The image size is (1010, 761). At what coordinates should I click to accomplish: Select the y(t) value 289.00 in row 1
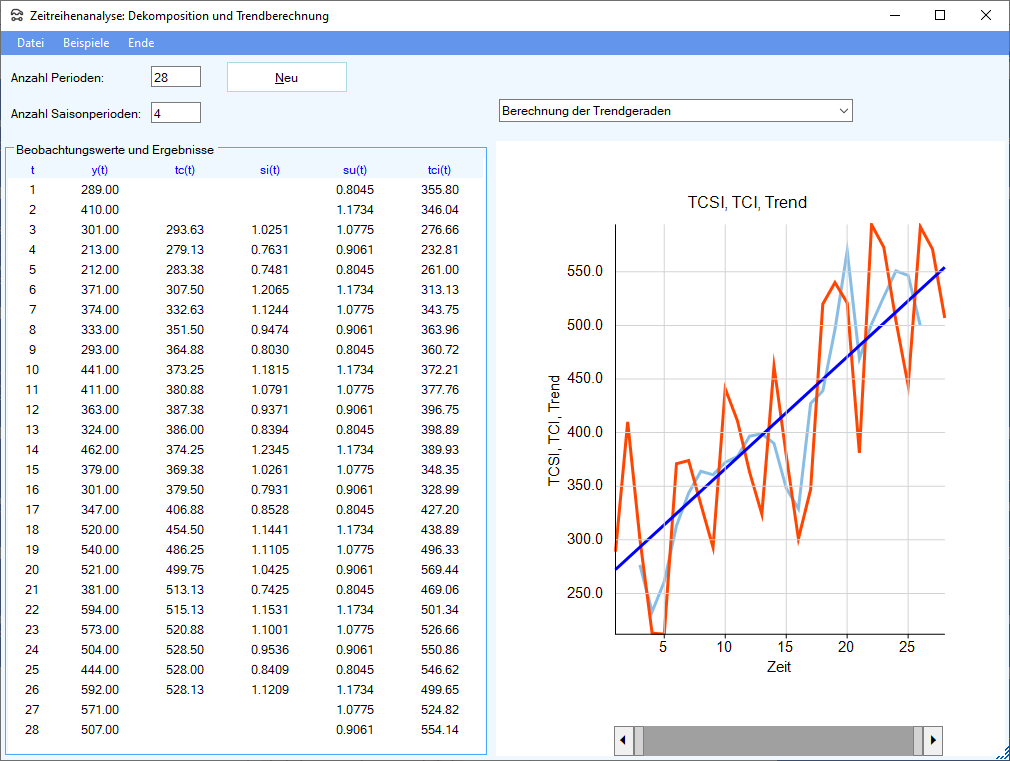click(100, 189)
